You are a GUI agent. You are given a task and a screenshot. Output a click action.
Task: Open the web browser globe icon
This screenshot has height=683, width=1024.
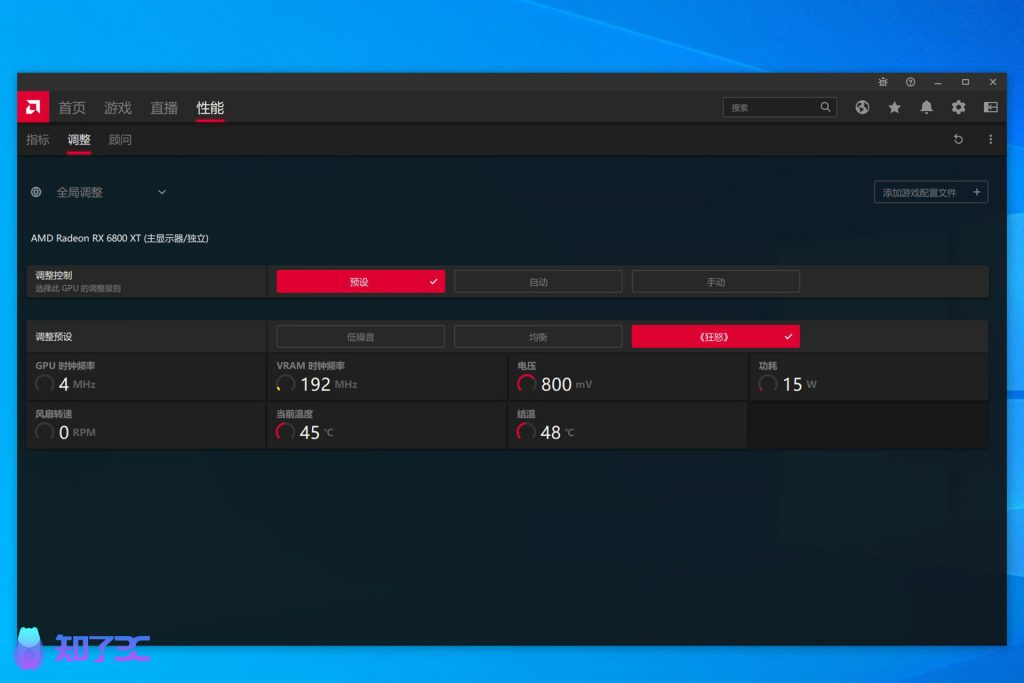pyautogui.click(x=862, y=107)
